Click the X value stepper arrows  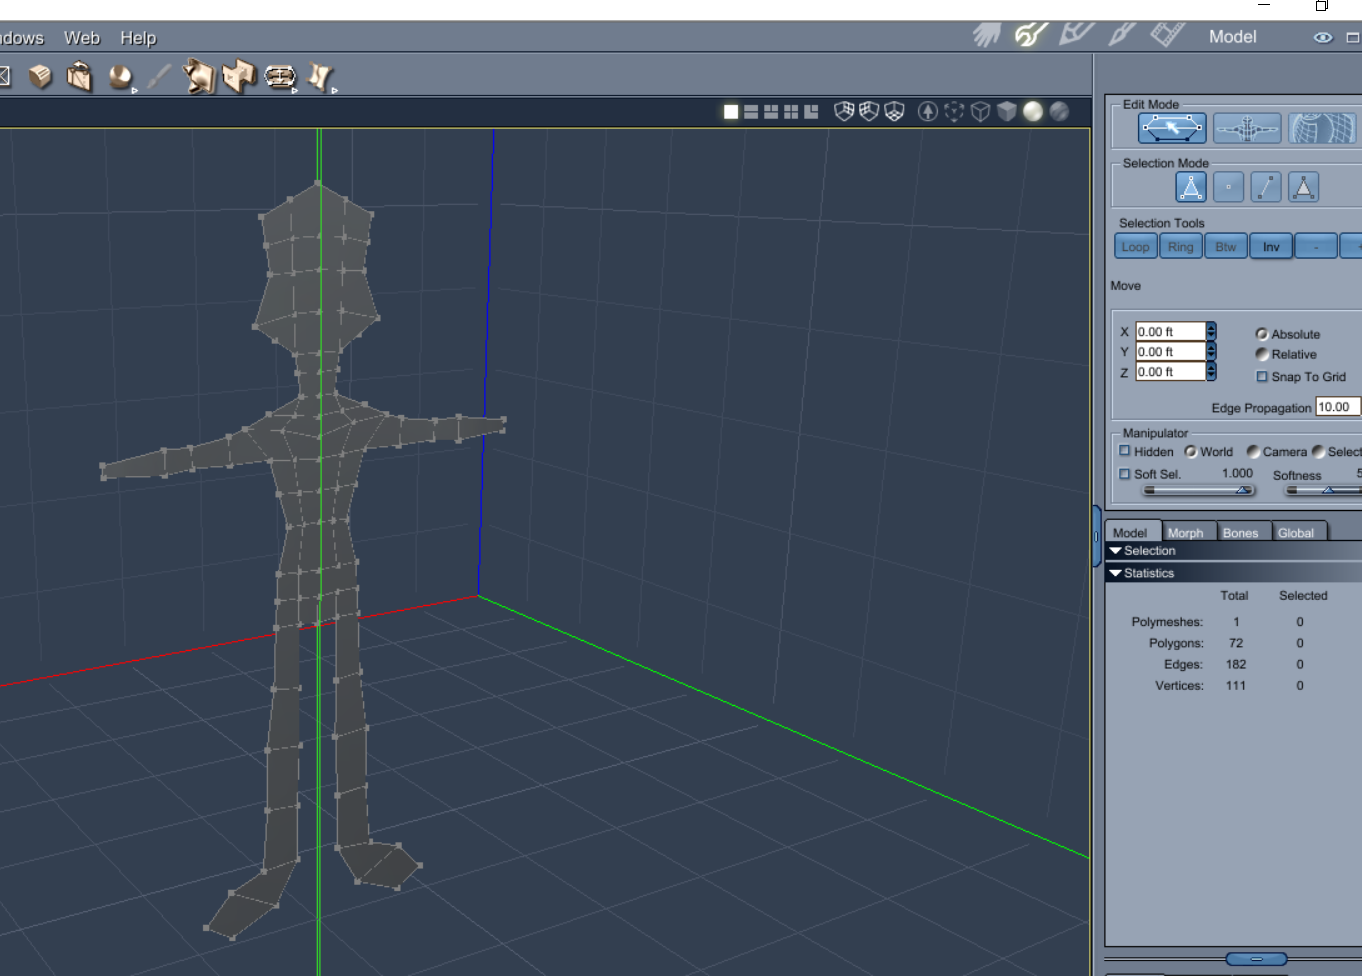[x=1211, y=331]
